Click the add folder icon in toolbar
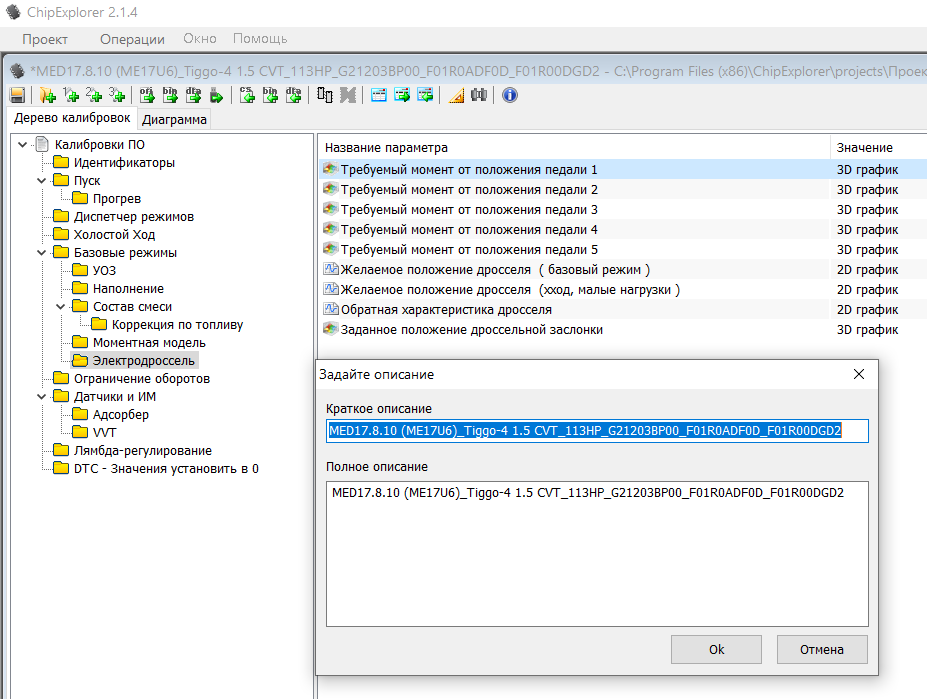Screen dimensions: 927x699 [x=47, y=95]
